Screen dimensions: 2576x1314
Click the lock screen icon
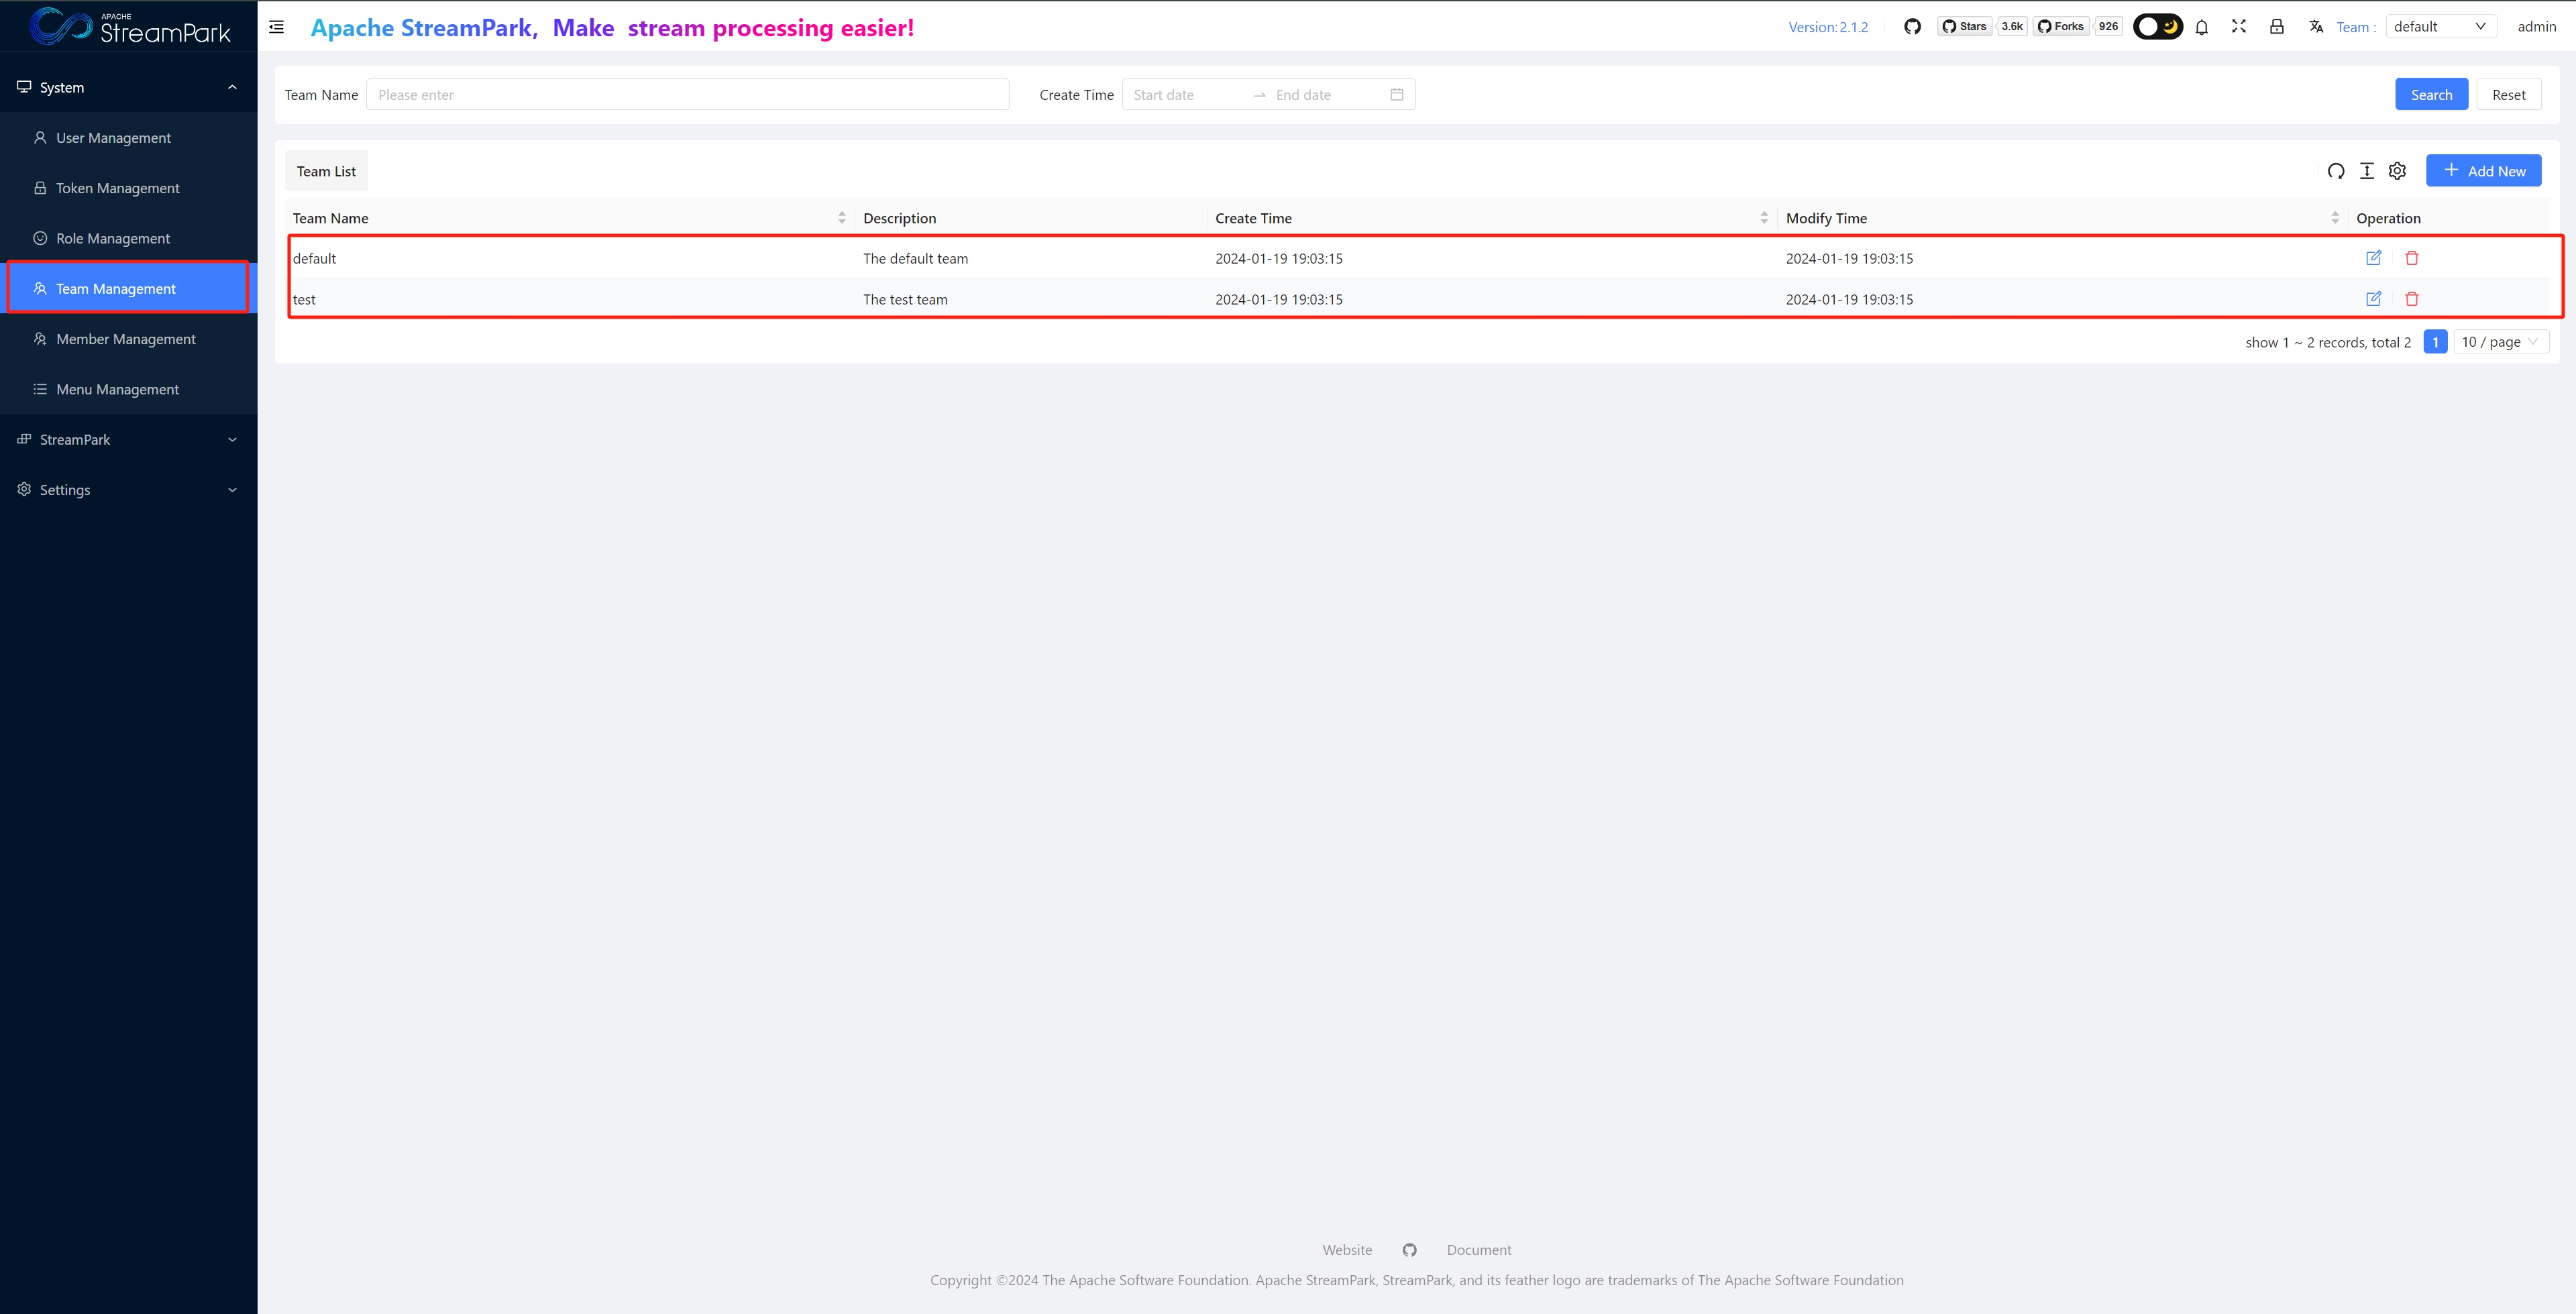(x=2276, y=27)
